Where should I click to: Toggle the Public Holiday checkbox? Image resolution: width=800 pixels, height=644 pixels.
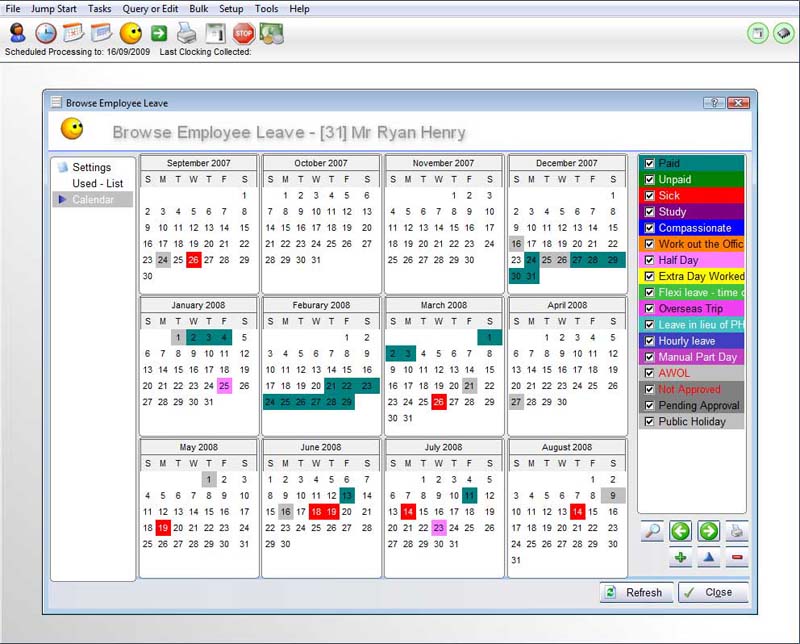[650, 422]
